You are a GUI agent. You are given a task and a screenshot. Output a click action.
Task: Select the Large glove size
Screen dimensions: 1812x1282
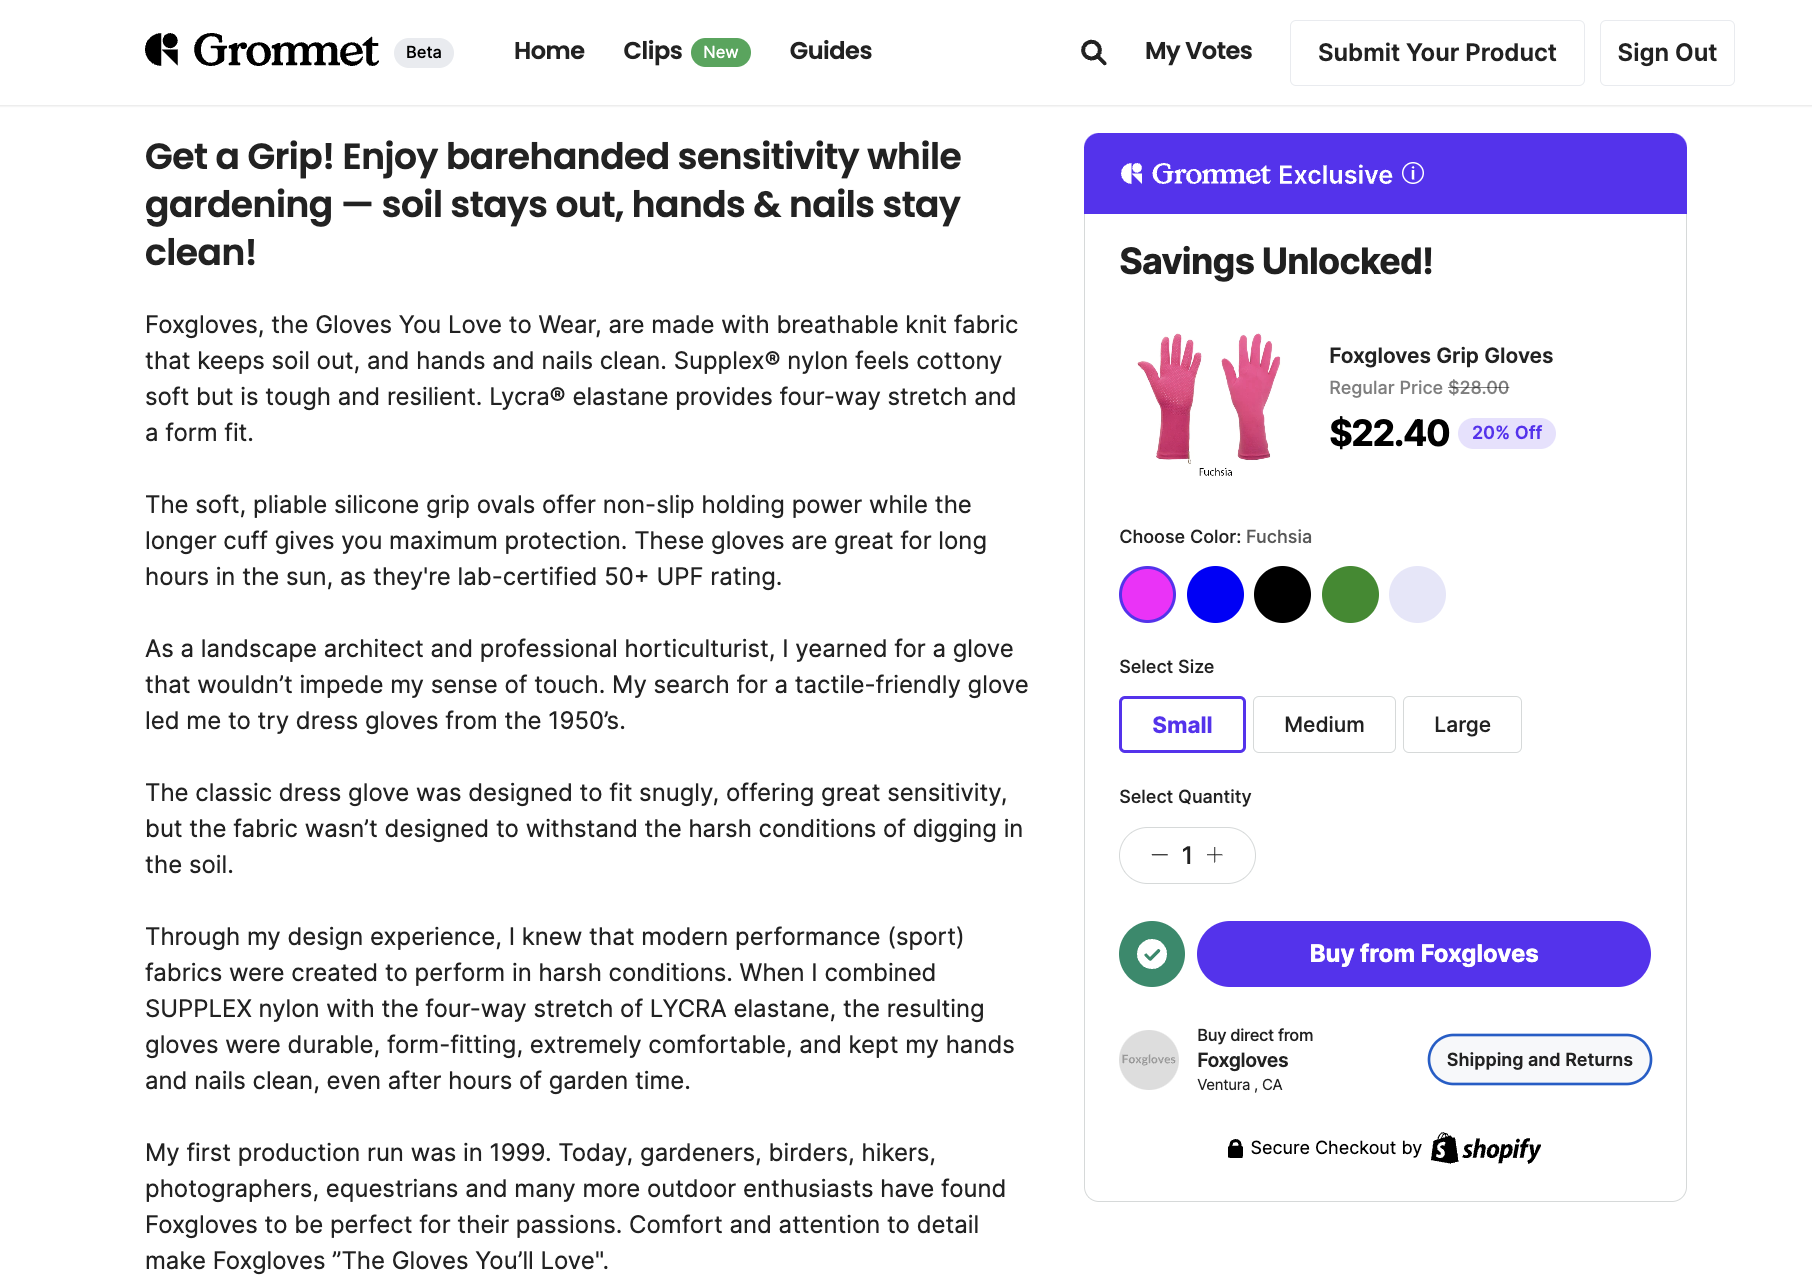[x=1461, y=724]
